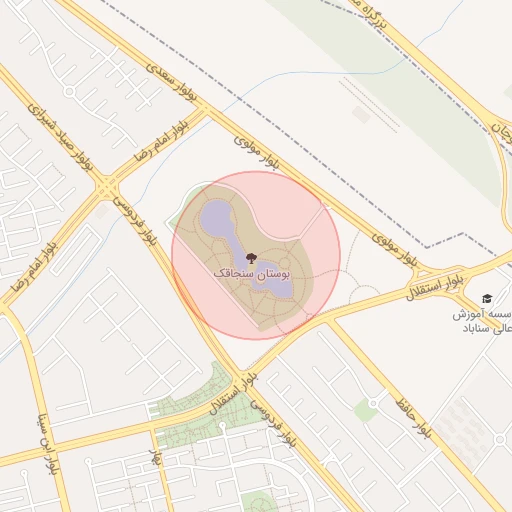This screenshot has height=512, width=512.
Task: Click the small green square roundabout near بلوار حافظ
Action: point(366,410)
